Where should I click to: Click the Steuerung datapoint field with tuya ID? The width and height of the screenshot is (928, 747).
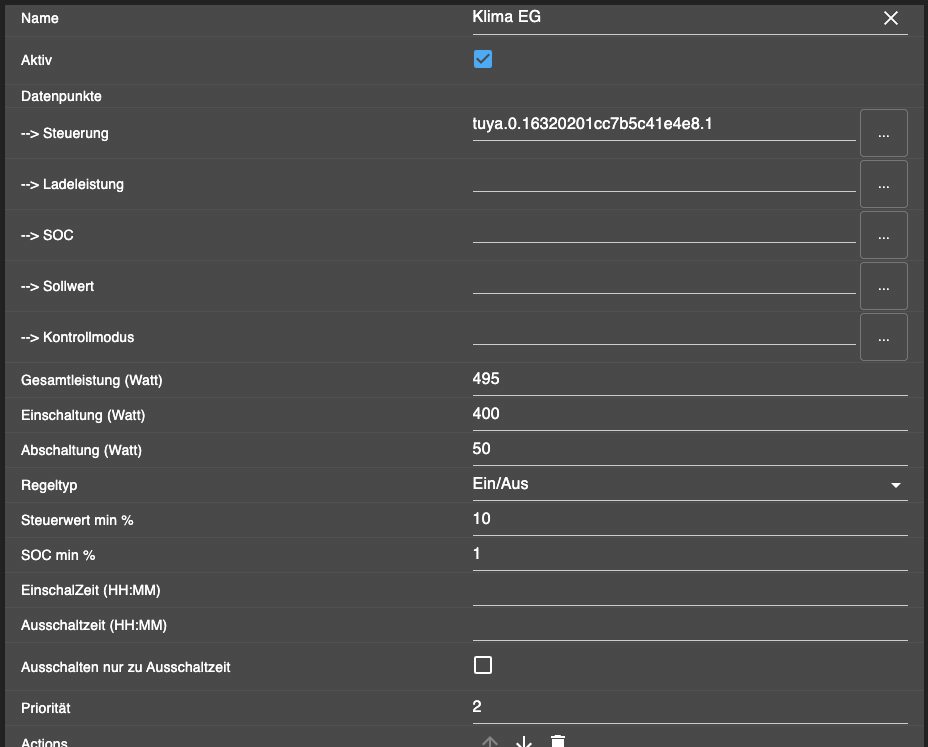(664, 125)
